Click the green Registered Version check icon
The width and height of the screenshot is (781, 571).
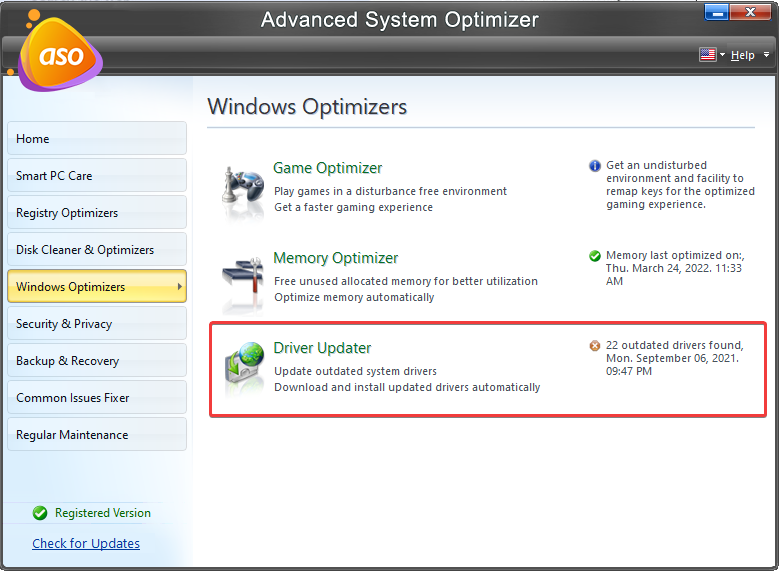click(x=40, y=513)
